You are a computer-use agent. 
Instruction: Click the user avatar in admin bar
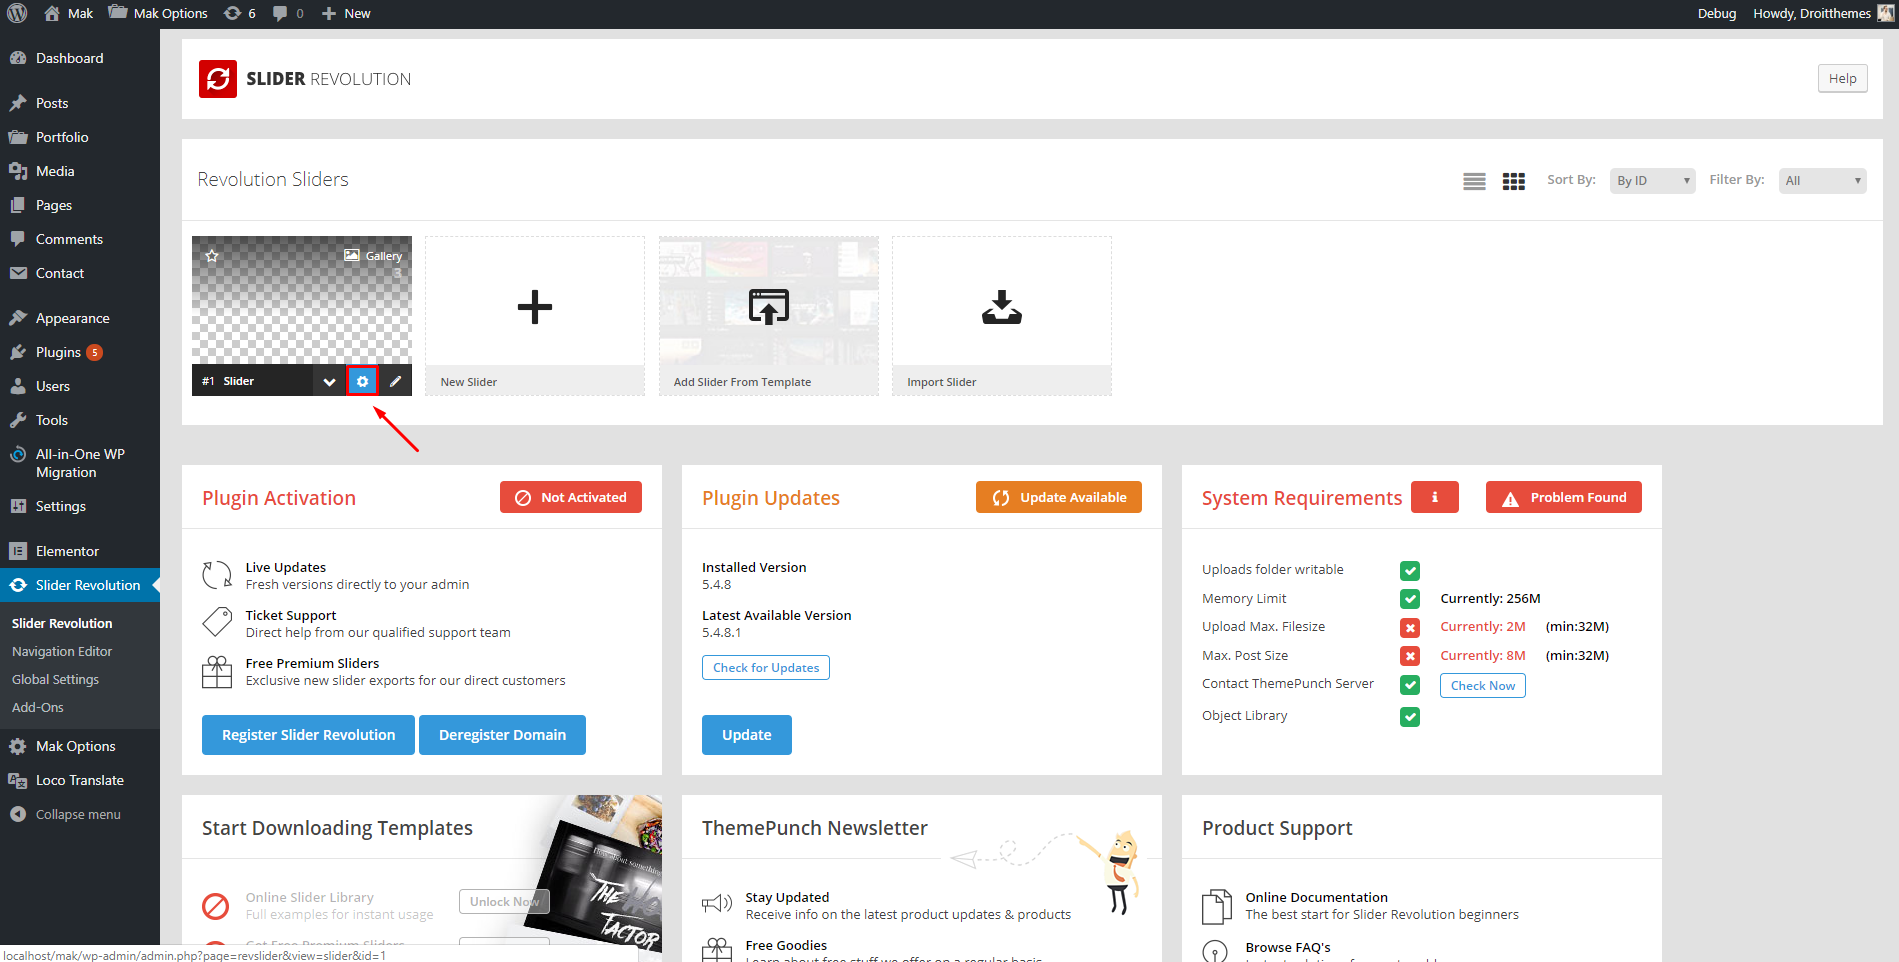[x=1886, y=13]
